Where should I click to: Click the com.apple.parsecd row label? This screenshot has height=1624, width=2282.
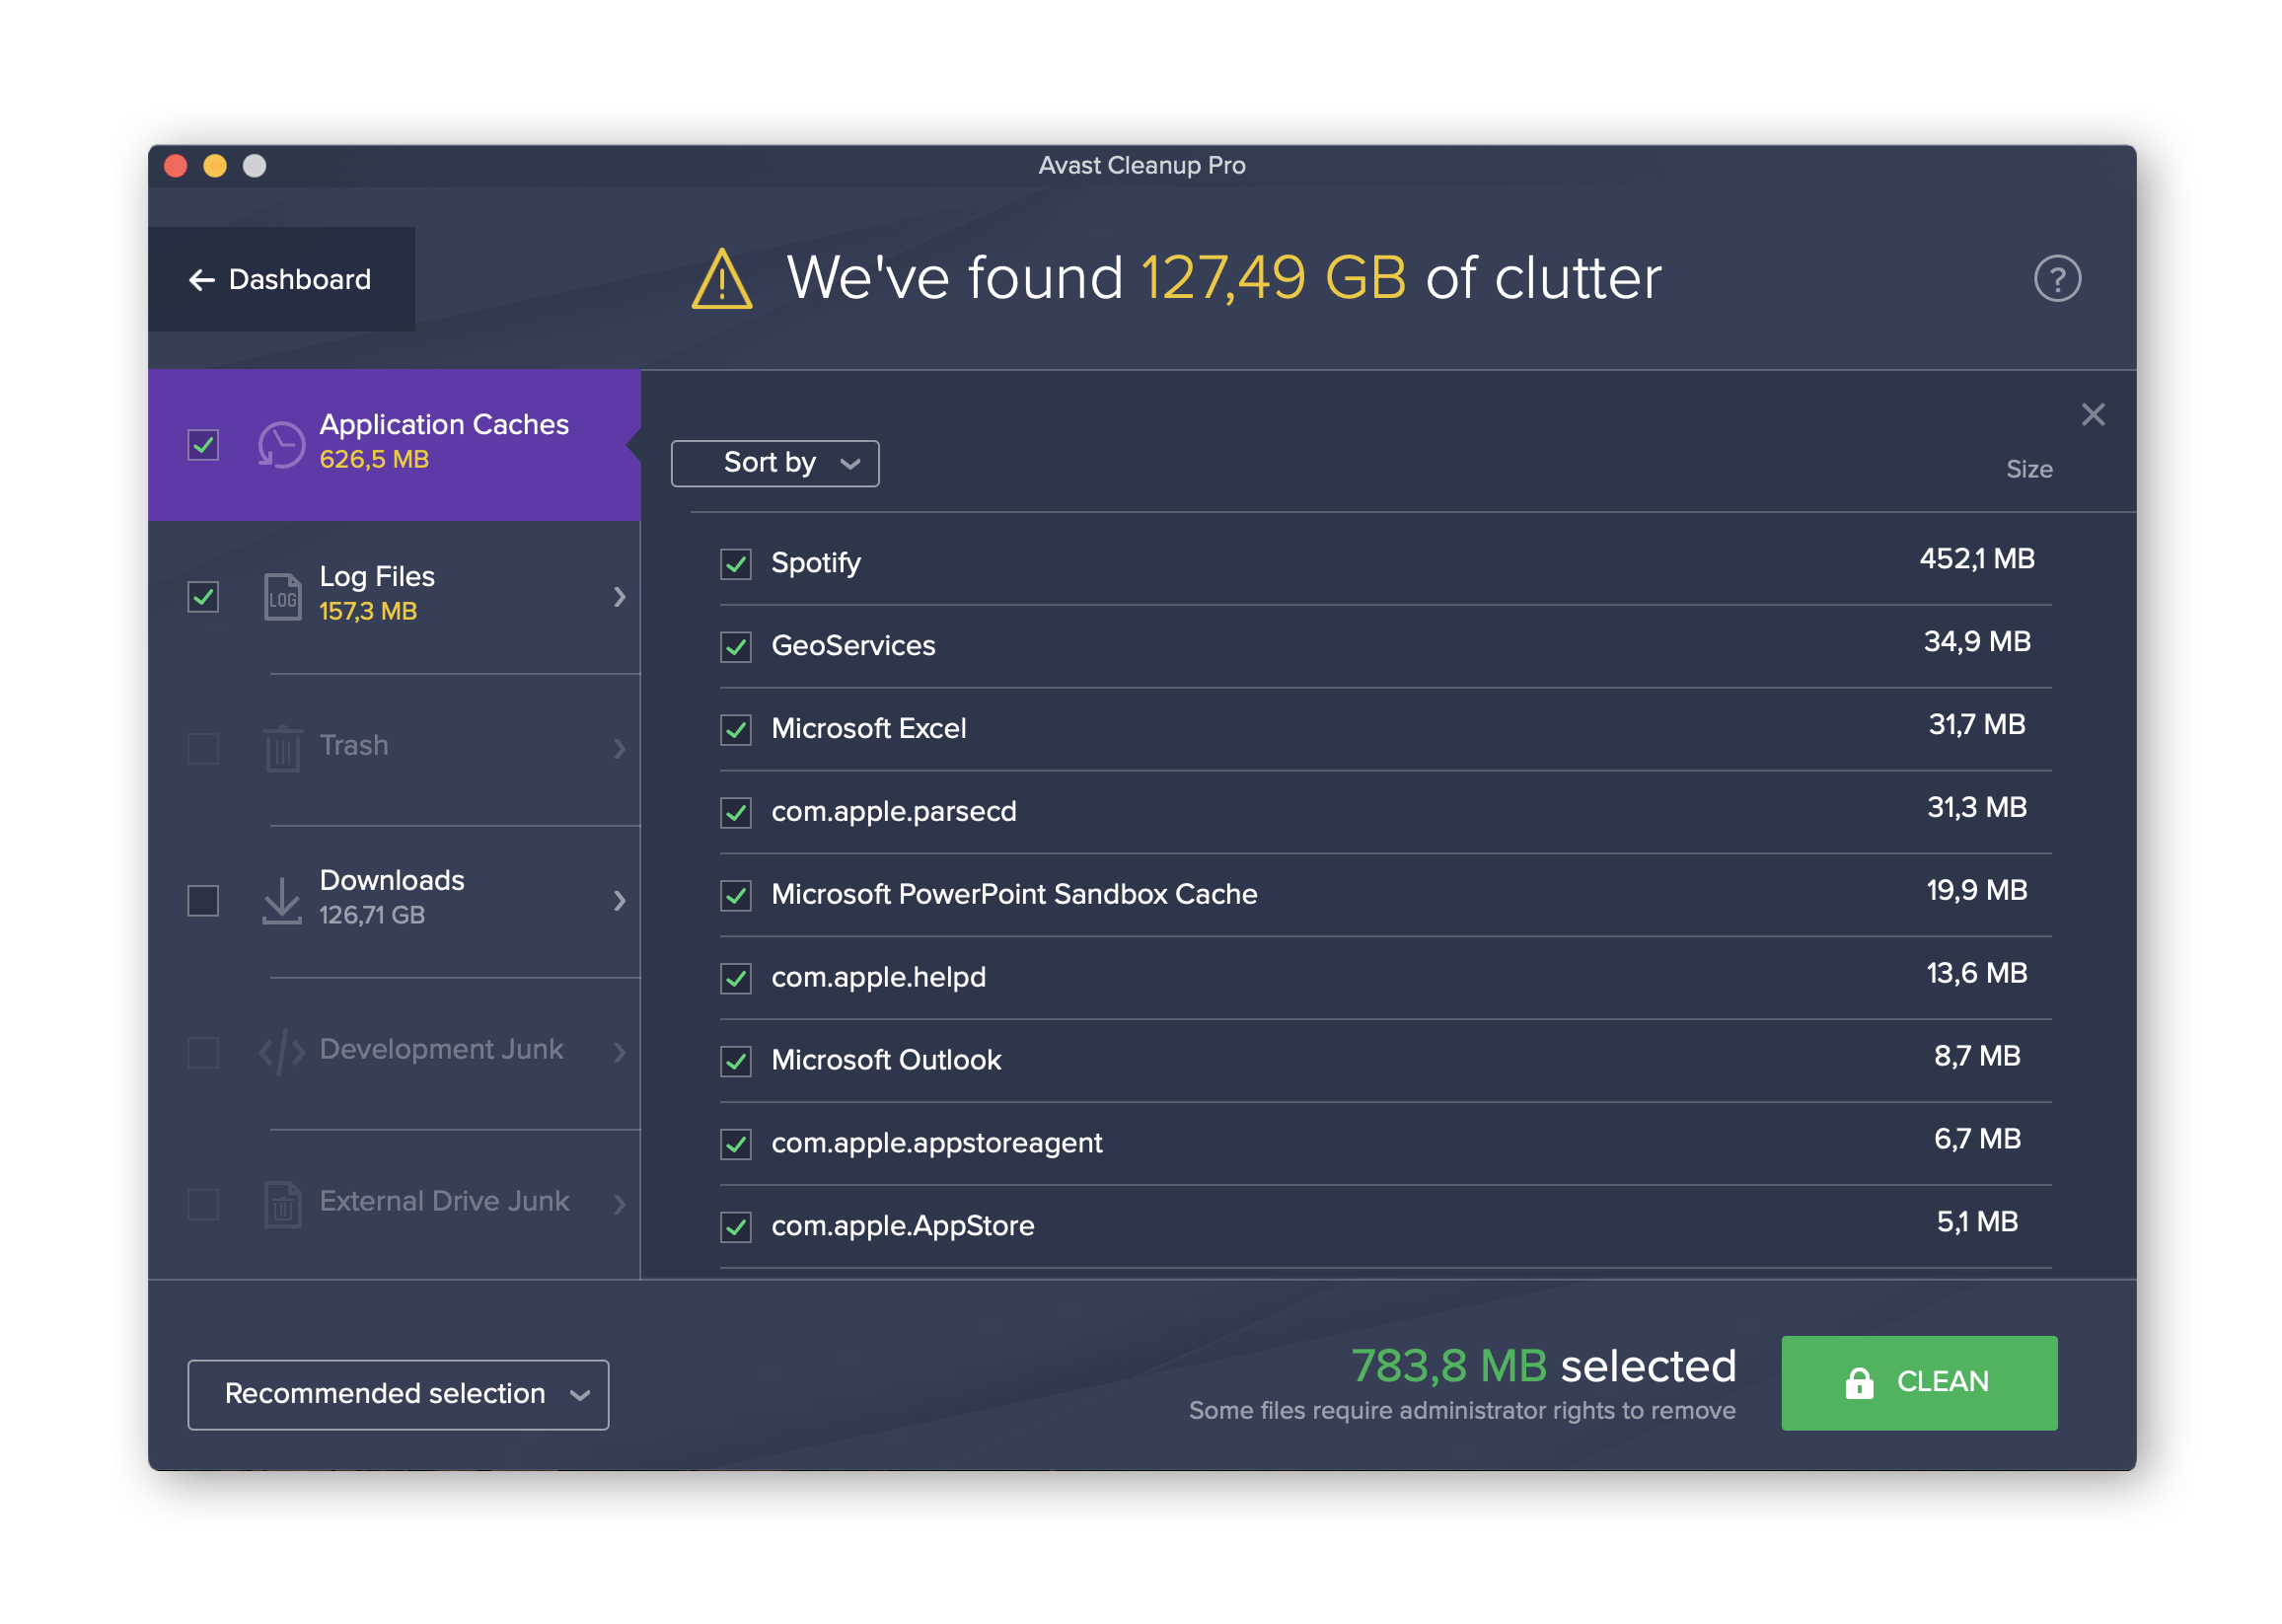[893, 811]
